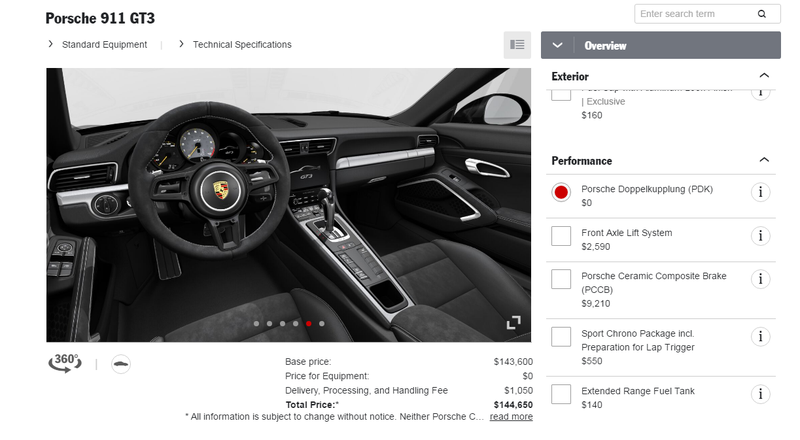800x440 pixels.
Task: Go to first image carousel dot
Action: tap(257, 323)
